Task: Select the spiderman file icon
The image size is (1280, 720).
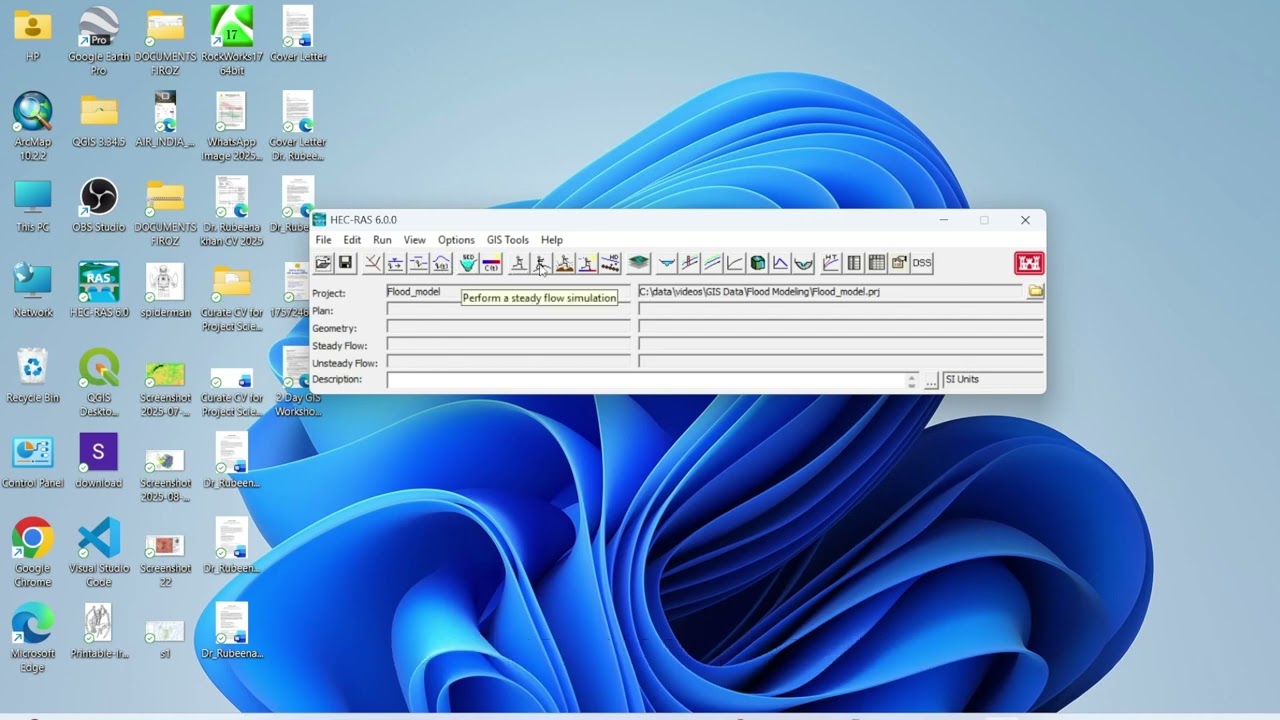Action: tap(165, 290)
